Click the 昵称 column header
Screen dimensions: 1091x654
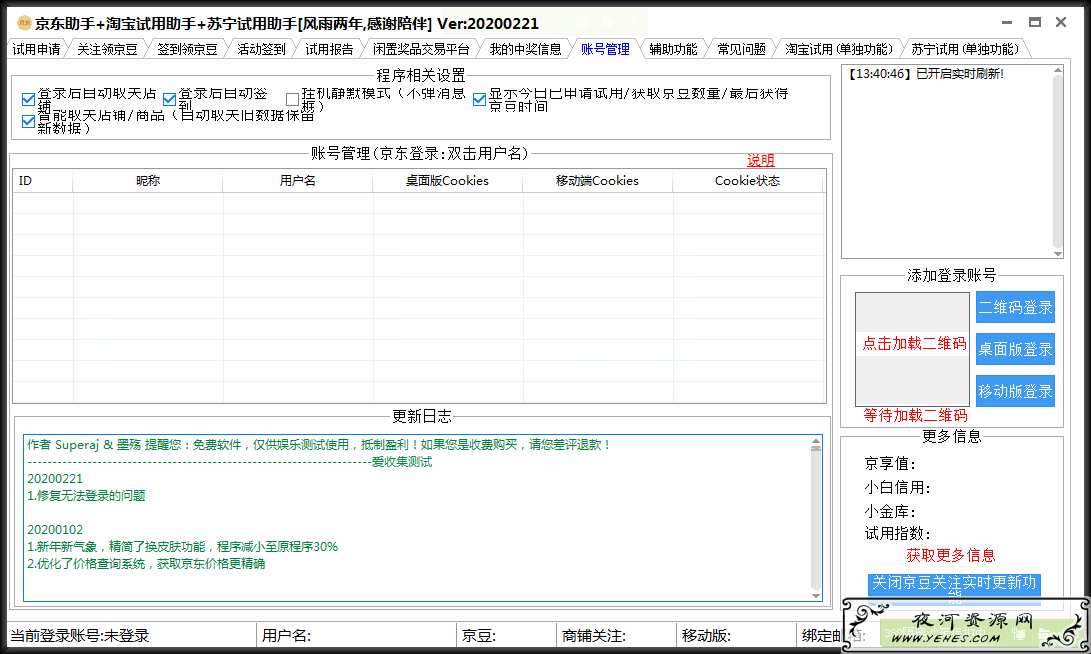148,181
